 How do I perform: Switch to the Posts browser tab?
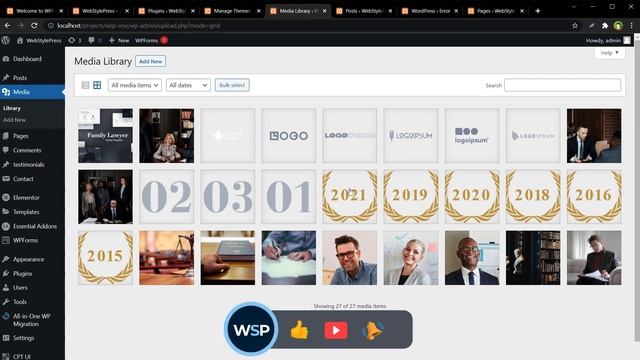tap(364, 11)
